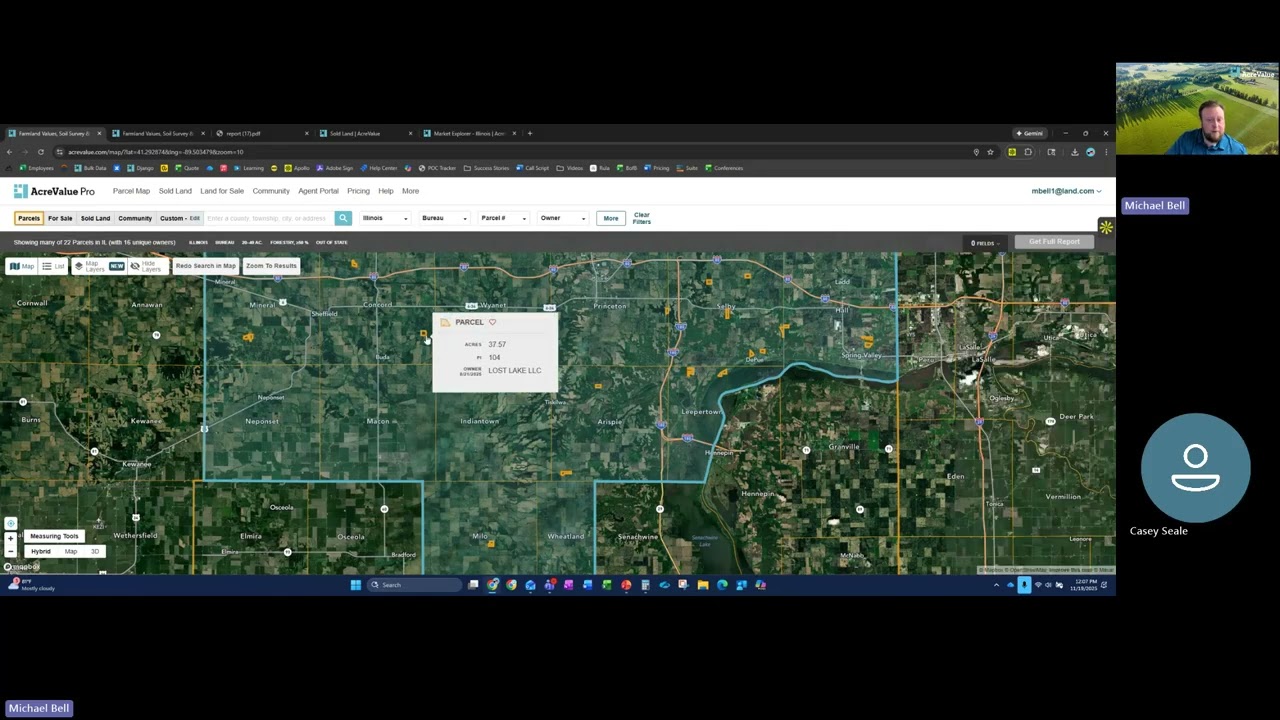Switch to the report (17).pdf browser tab
Image resolution: width=1280 pixels, height=720 pixels.
coord(262,133)
